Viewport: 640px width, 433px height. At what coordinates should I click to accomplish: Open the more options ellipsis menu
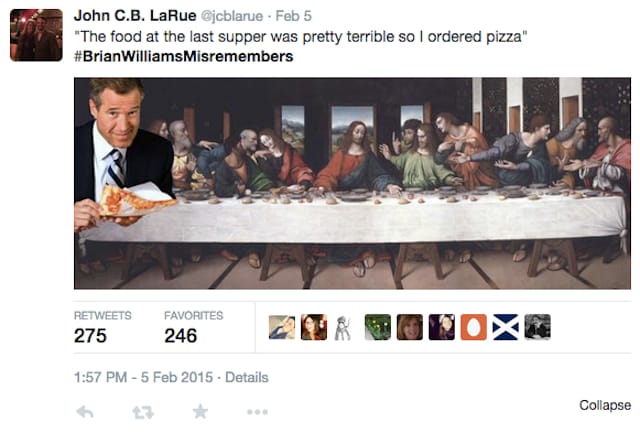[x=257, y=411]
